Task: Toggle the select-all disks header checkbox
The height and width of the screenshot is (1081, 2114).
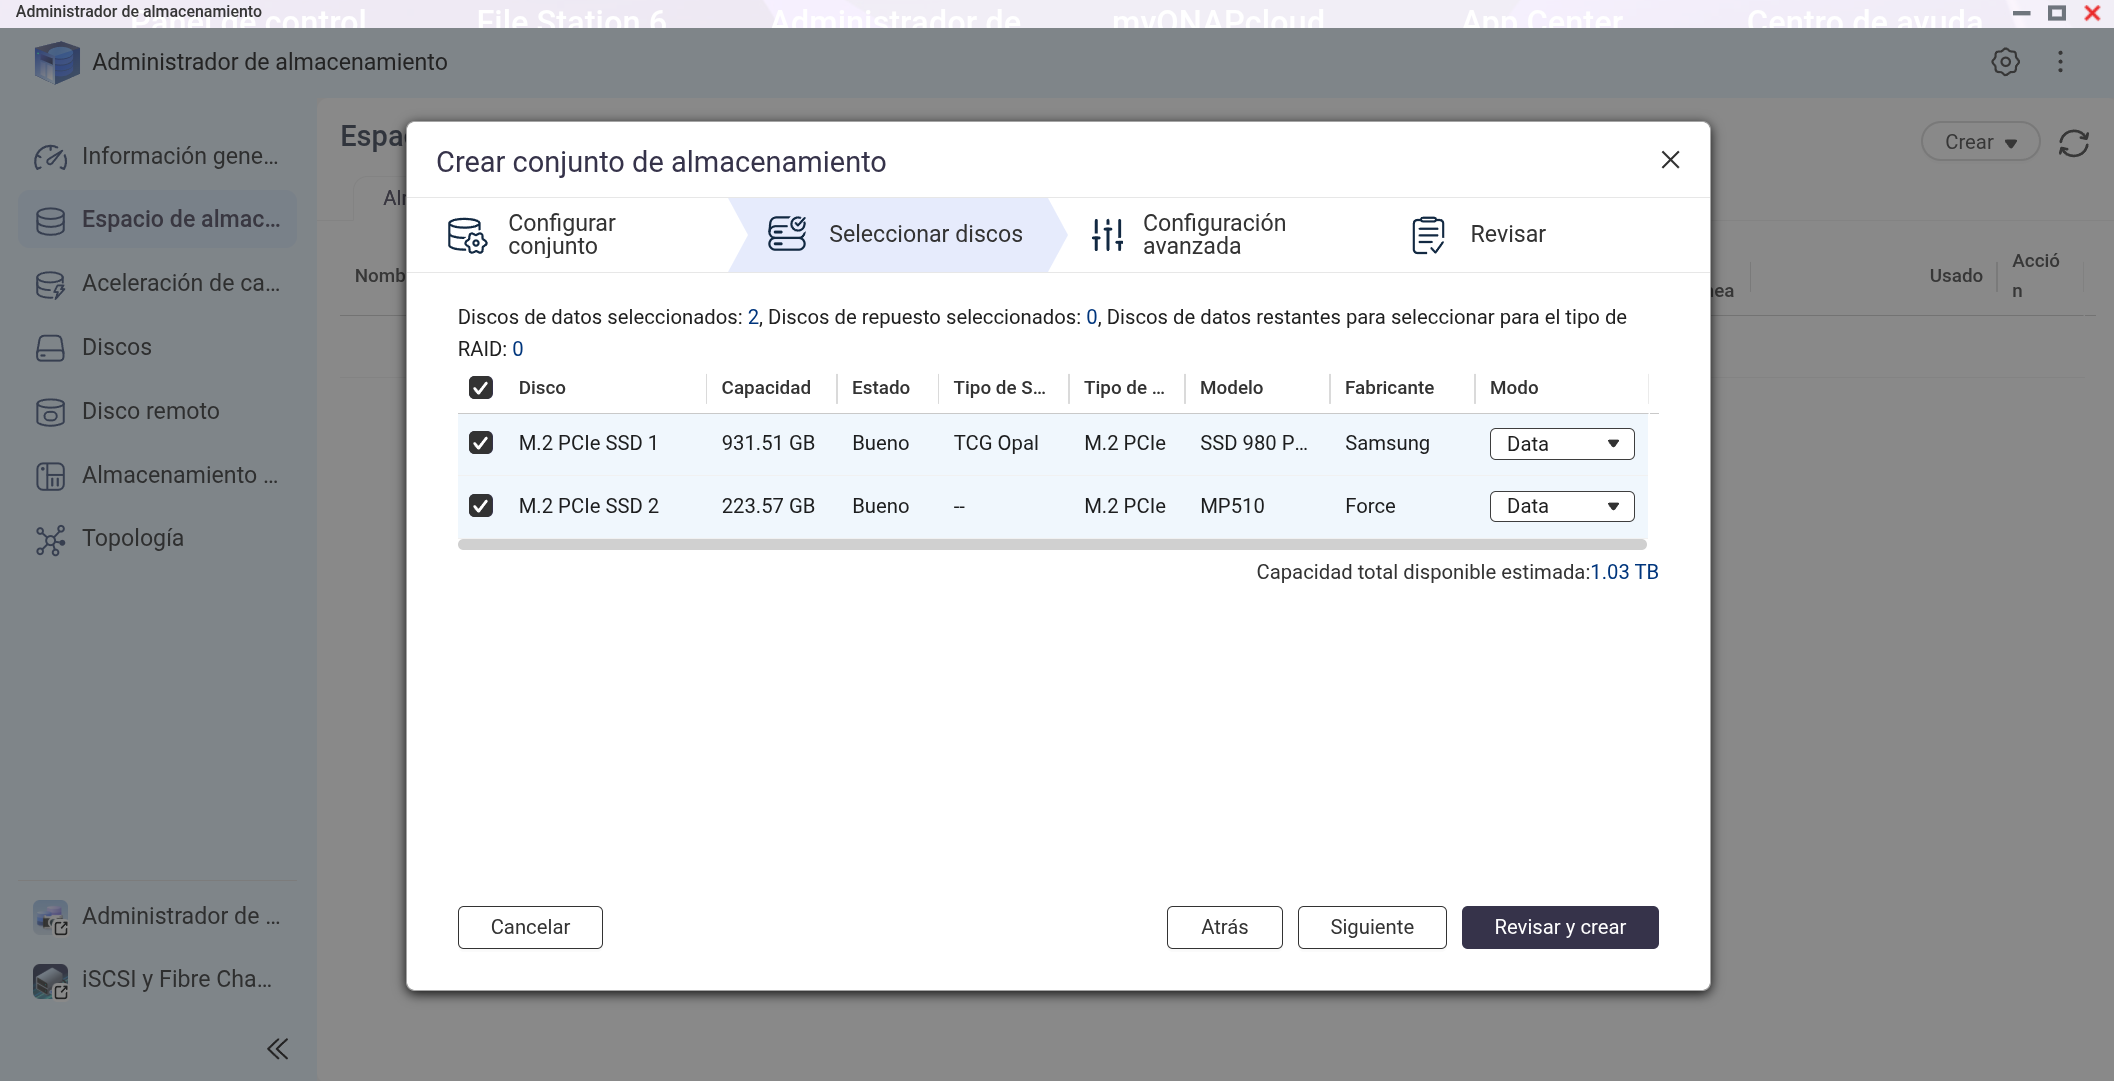Action: [x=481, y=388]
